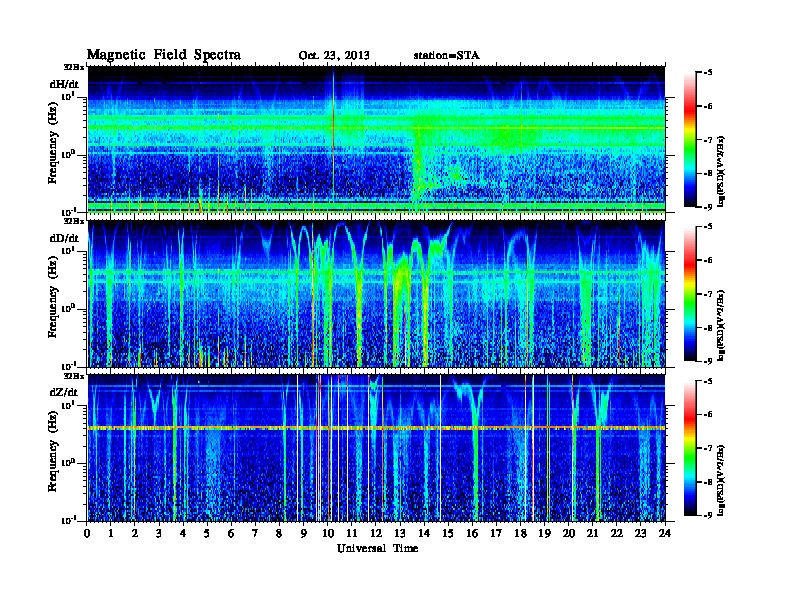This screenshot has height=612, width=792.
Task: Click the '-8' tick on dD/dt color scale
Action: 708,328
